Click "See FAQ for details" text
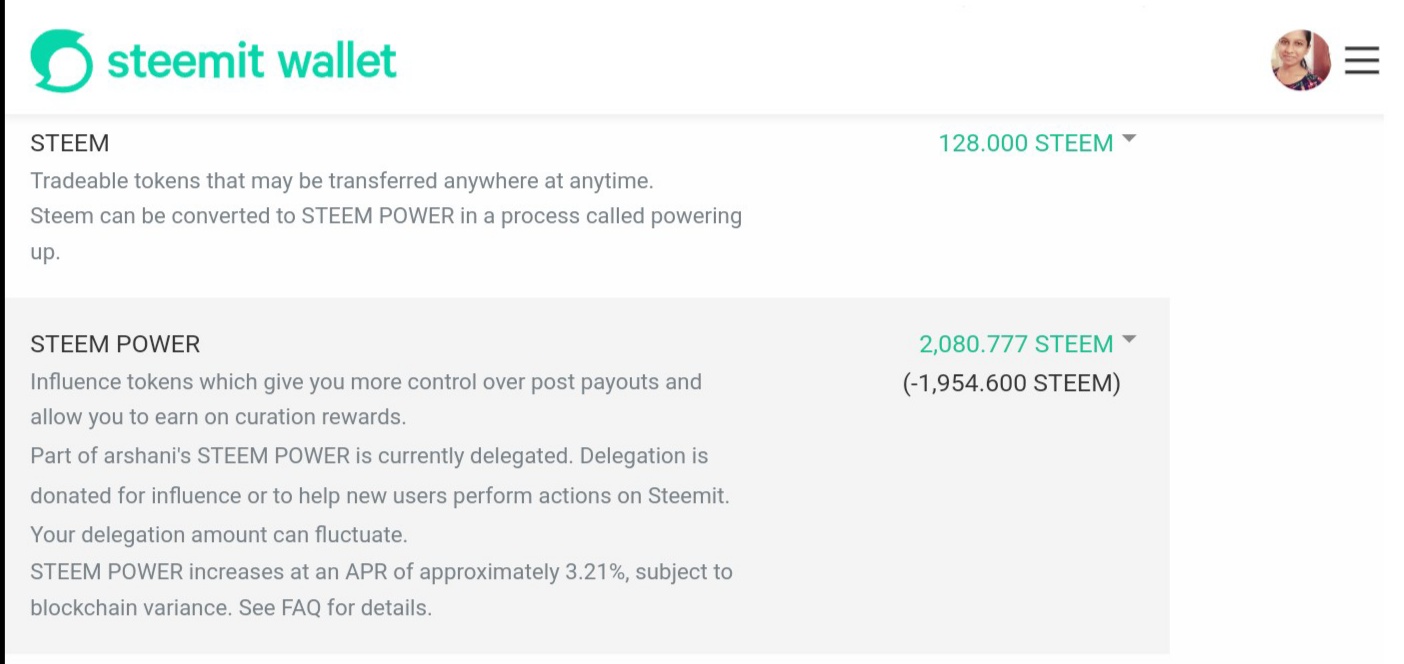The image size is (1404, 664). click(335, 608)
